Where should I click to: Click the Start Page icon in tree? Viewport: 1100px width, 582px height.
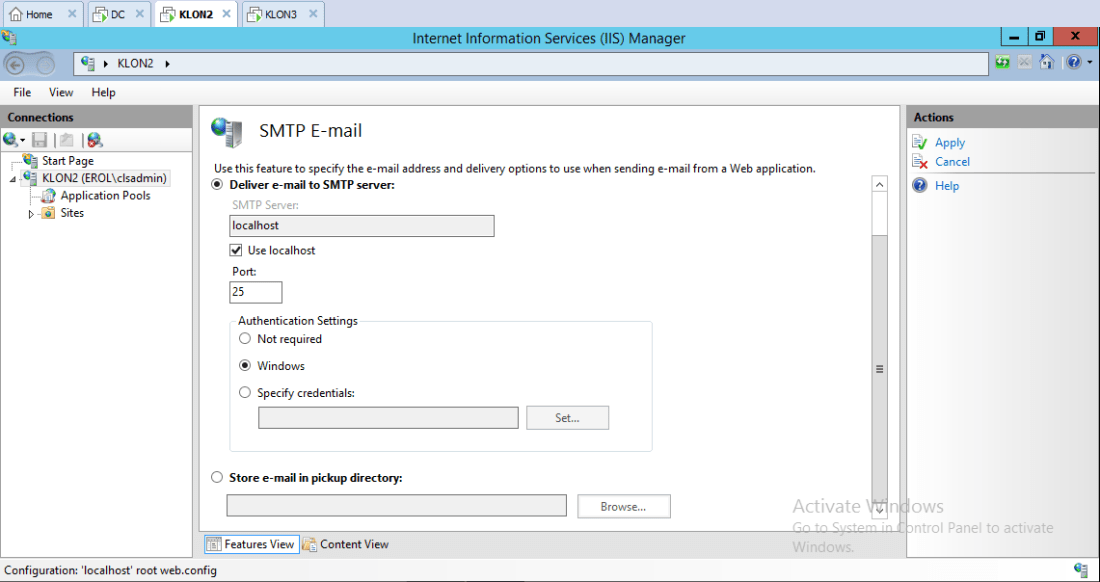[31, 161]
